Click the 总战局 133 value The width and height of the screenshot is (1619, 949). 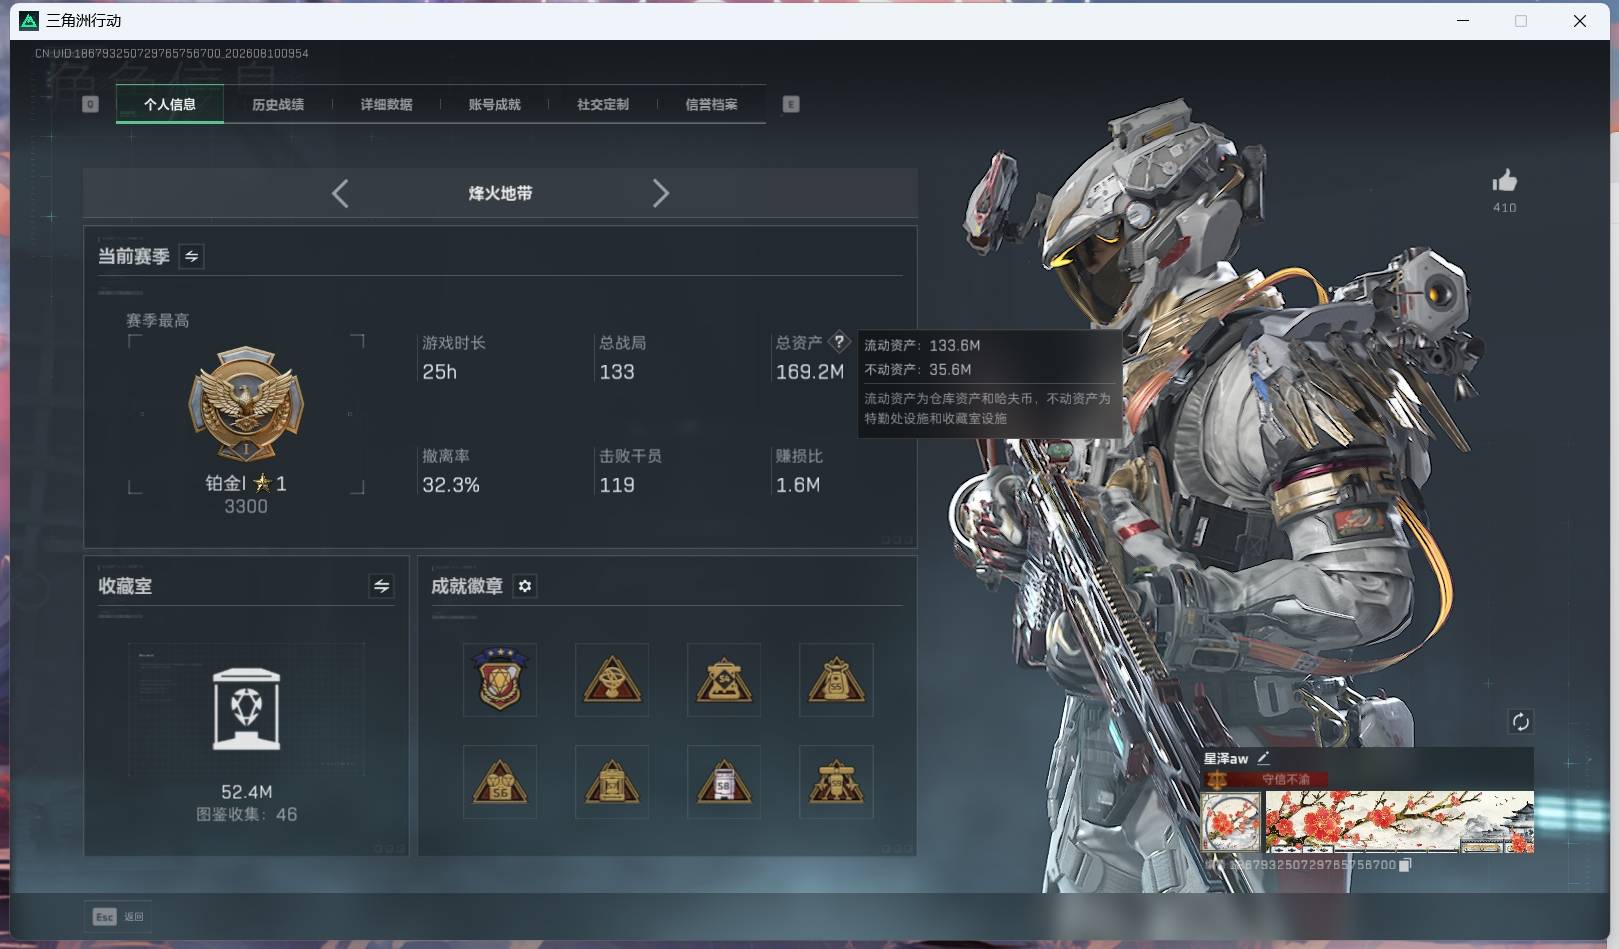617,372
